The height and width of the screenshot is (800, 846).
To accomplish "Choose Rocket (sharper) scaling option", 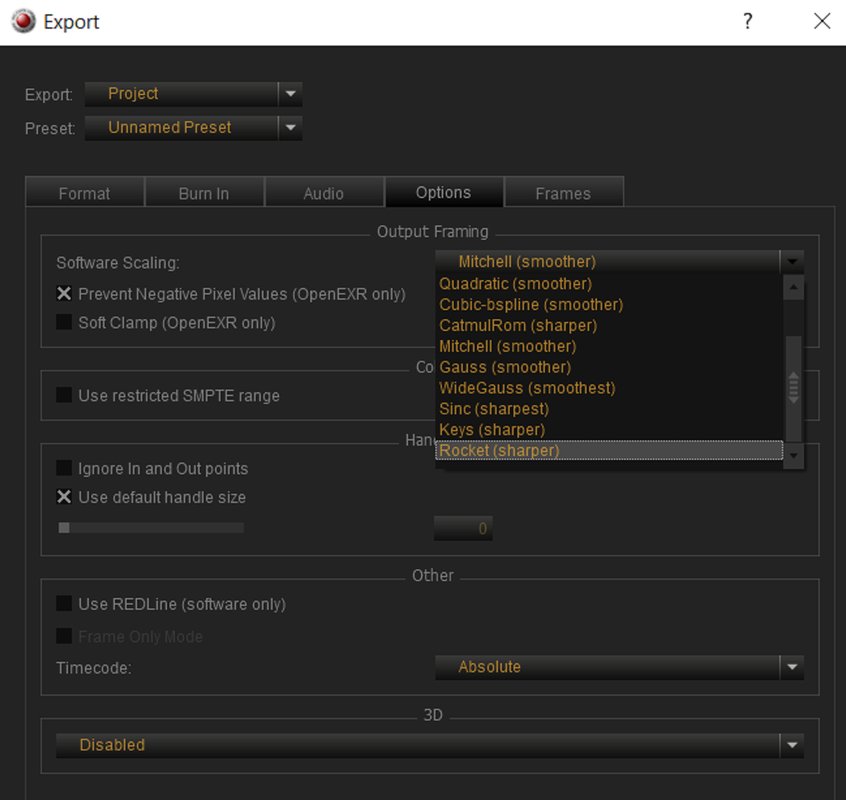I will click(x=609, y=450).
